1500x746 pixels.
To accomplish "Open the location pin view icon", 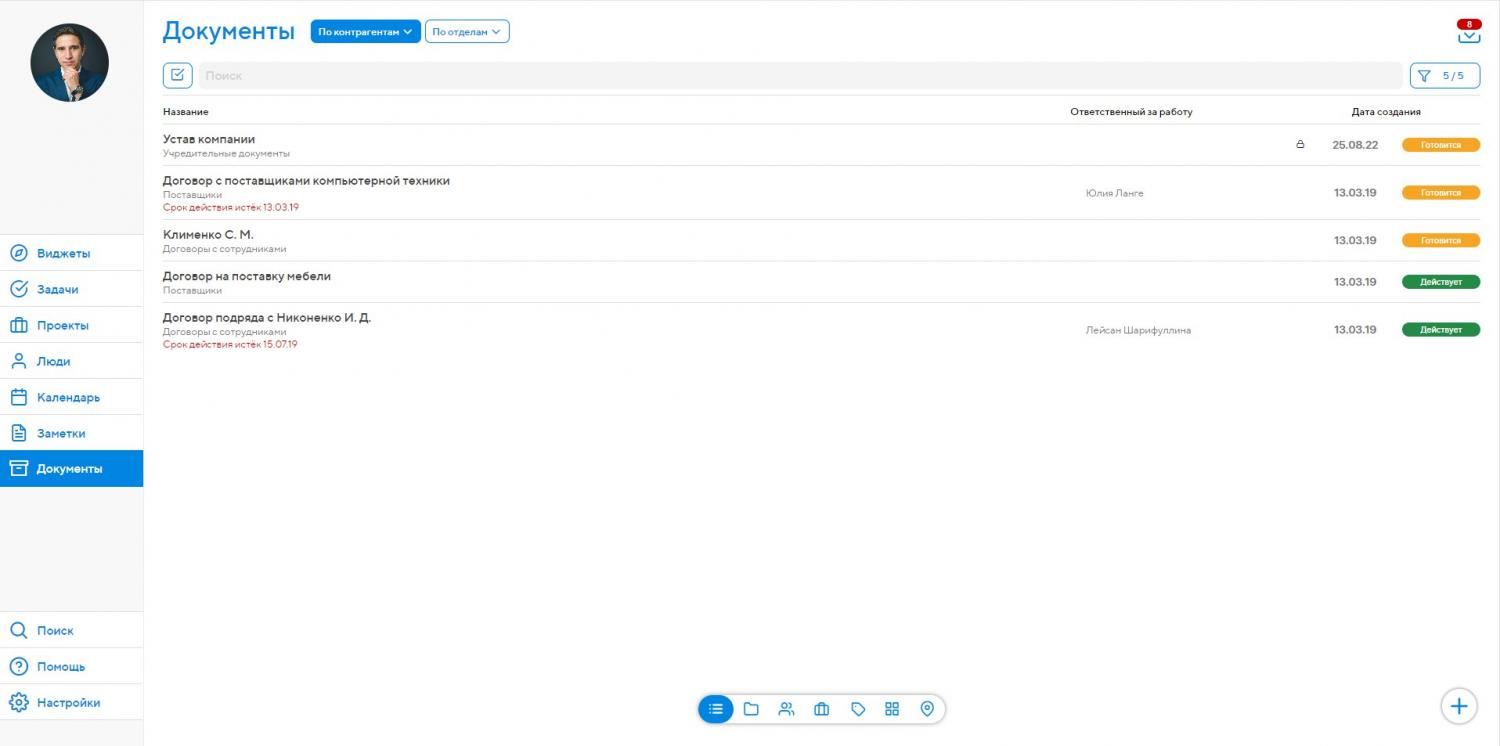I will [927, 709].
